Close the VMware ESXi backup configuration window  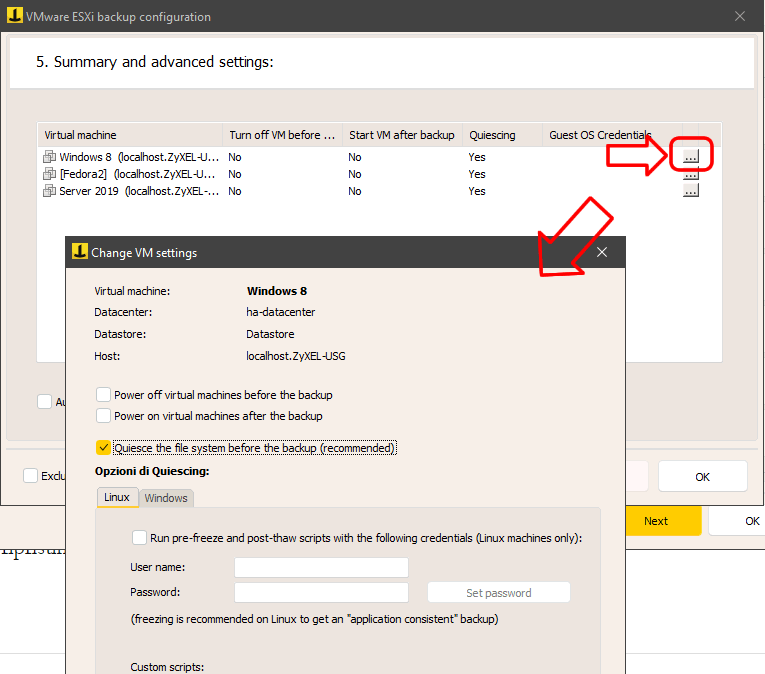tap(740, 16)
